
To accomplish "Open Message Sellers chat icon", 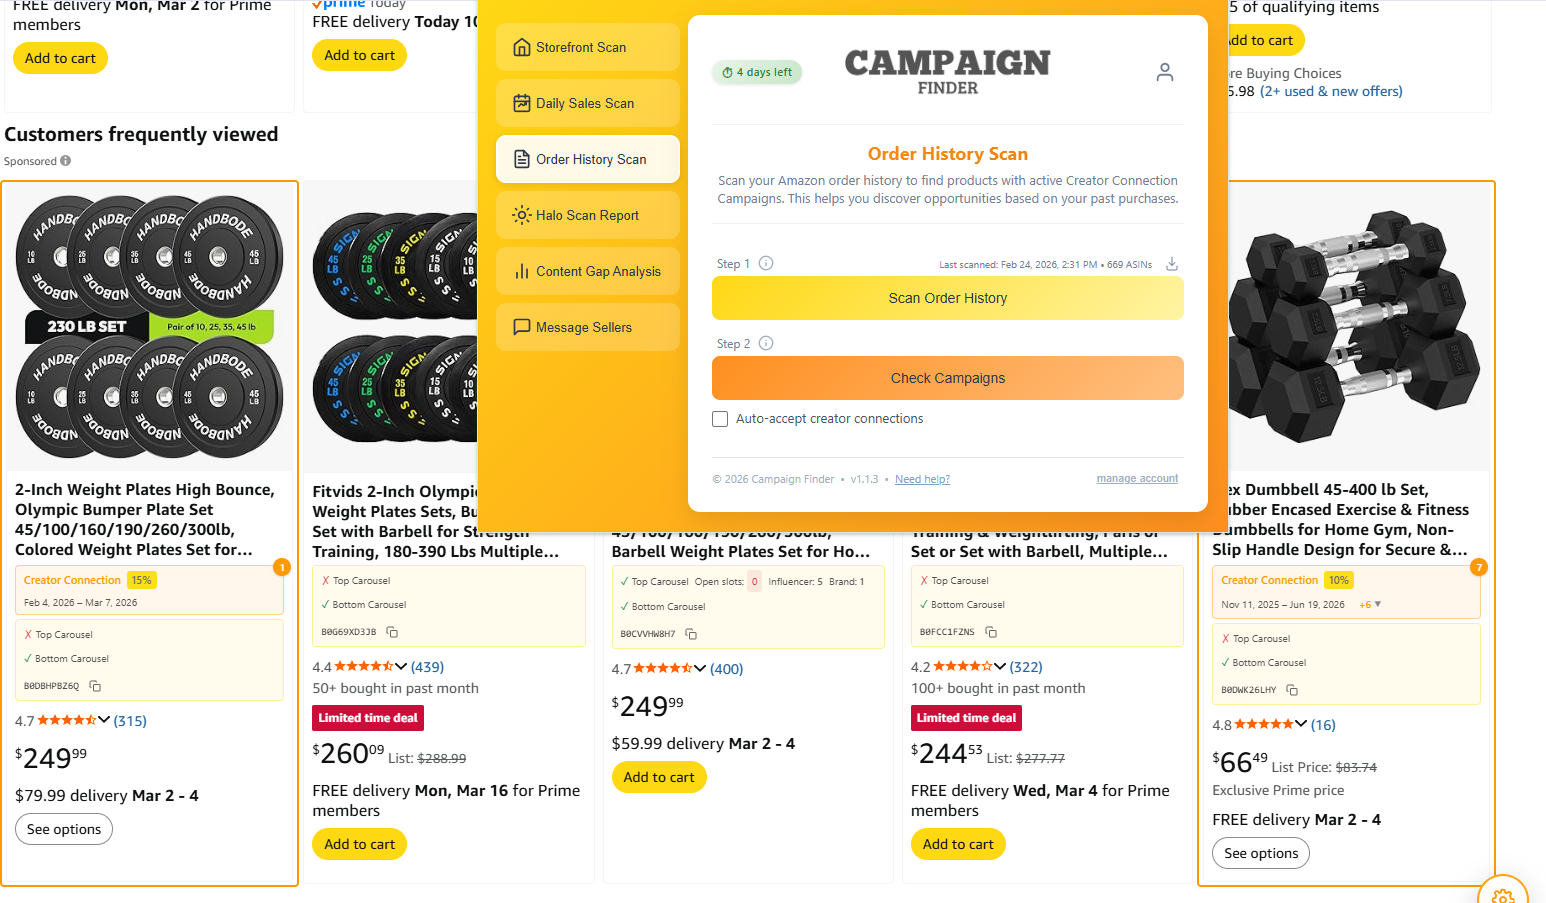I will point(520,326).
